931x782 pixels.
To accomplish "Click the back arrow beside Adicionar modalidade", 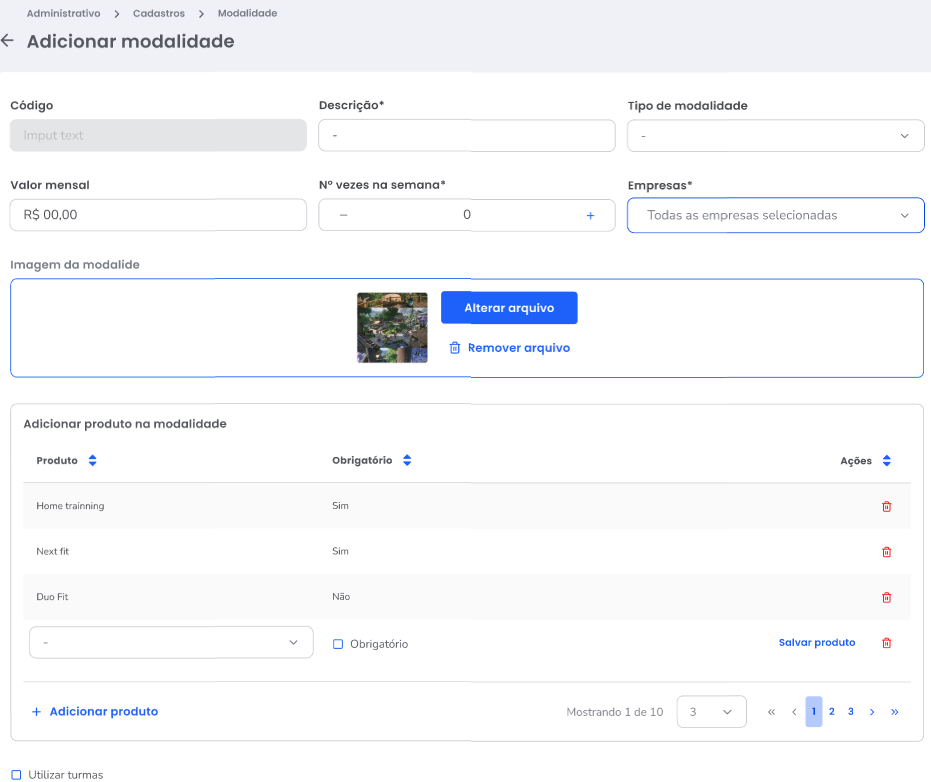I will point(8,41).
